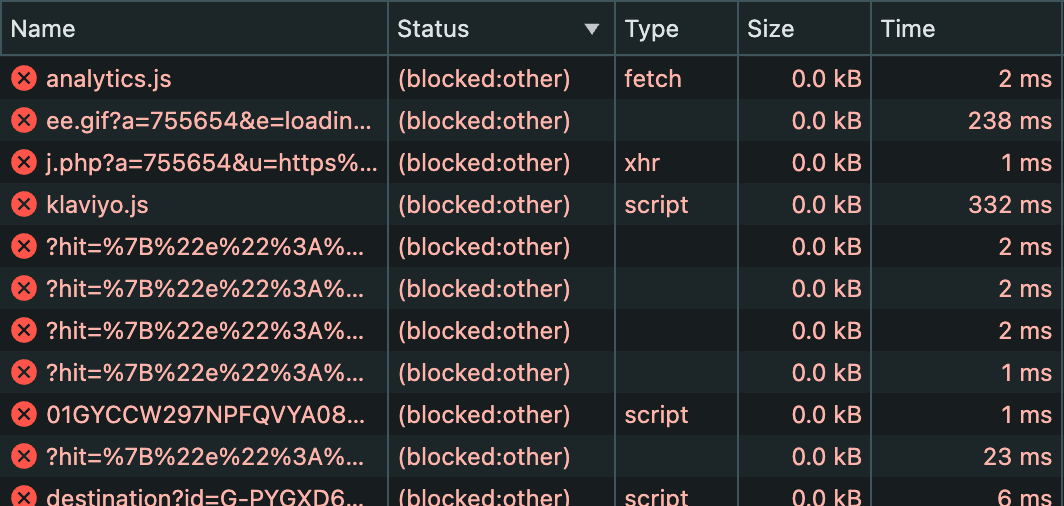Image resolution: width=1064 pixels, height=506 pixels.
Task: Toggle the sort arrow in the Status column header
Action: pyautogui.click(x=592, y=29)
